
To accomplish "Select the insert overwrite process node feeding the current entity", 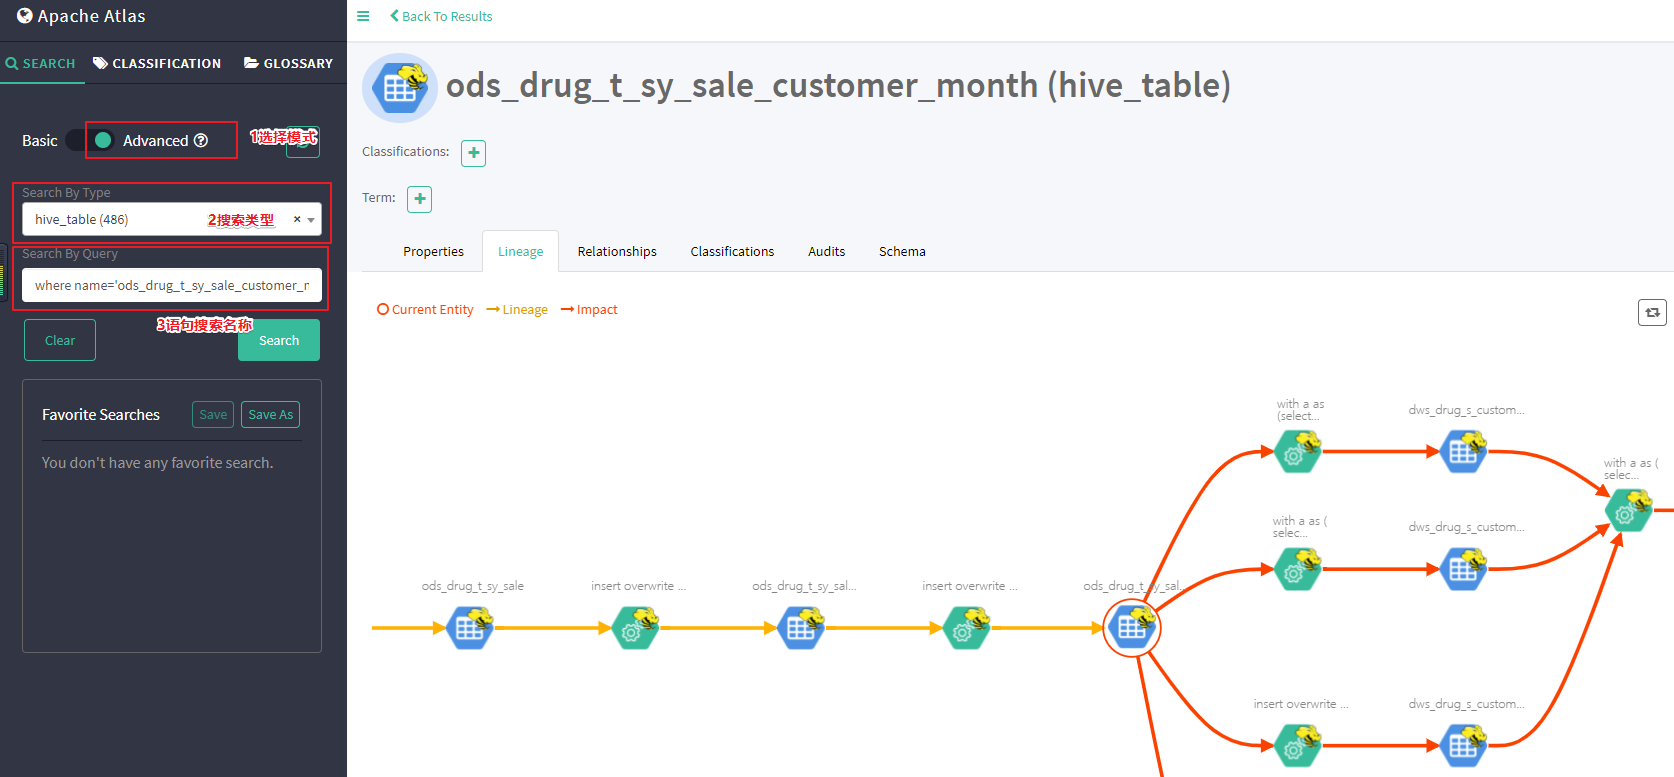I will point(967,628).
